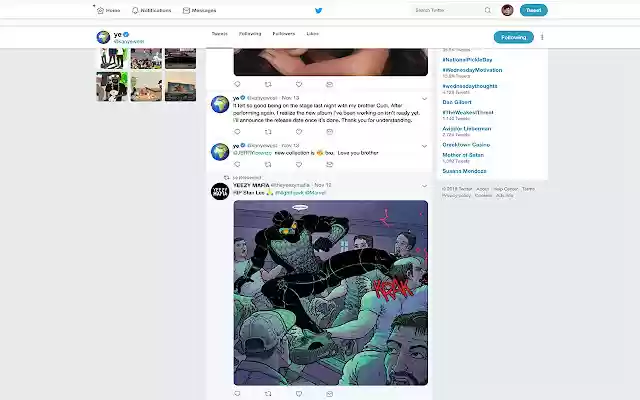Reply to the 'brother Cudi' tweet
Screen dimensions: 640x400
237,131
